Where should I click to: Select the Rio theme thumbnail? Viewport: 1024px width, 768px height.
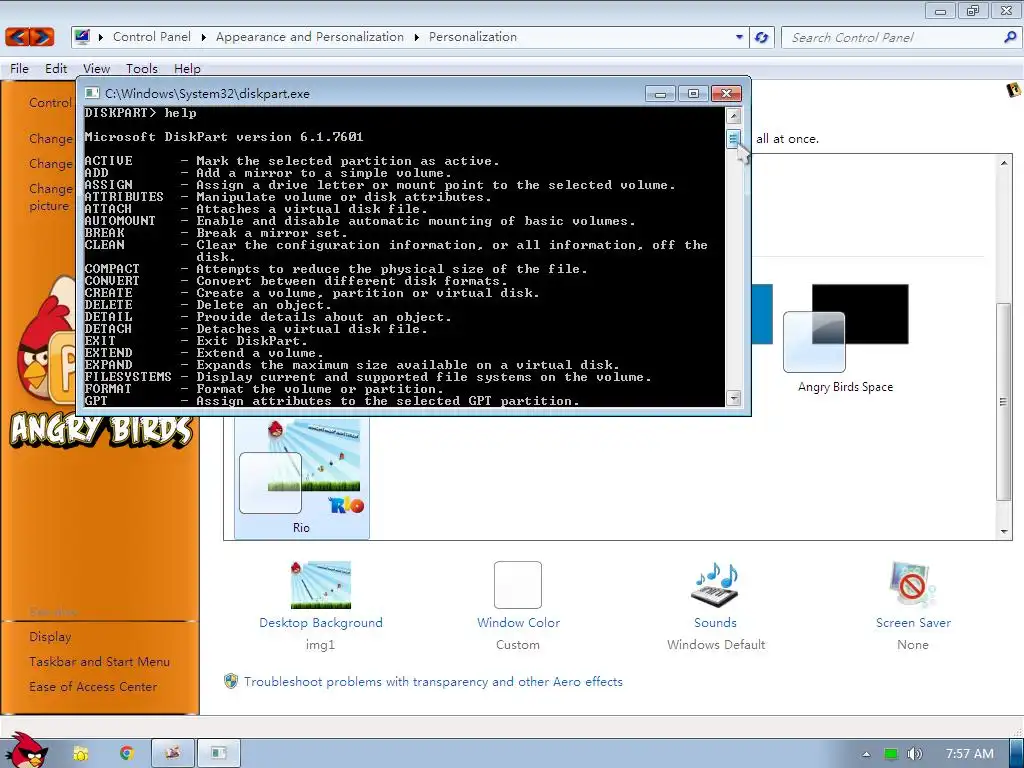tap(301, 478)
